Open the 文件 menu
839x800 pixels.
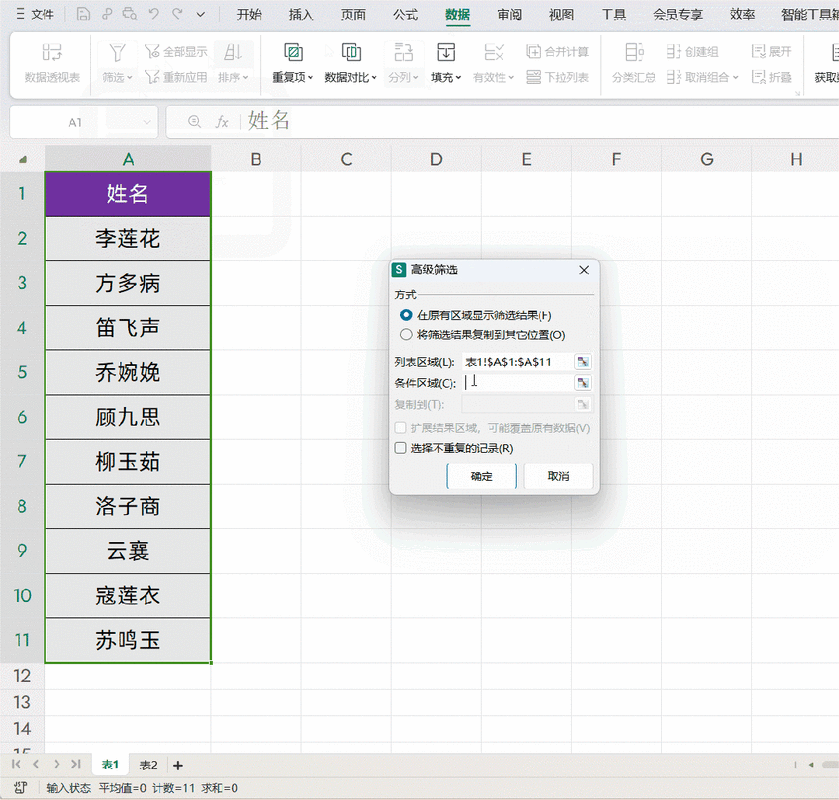(x=35, y=14)
